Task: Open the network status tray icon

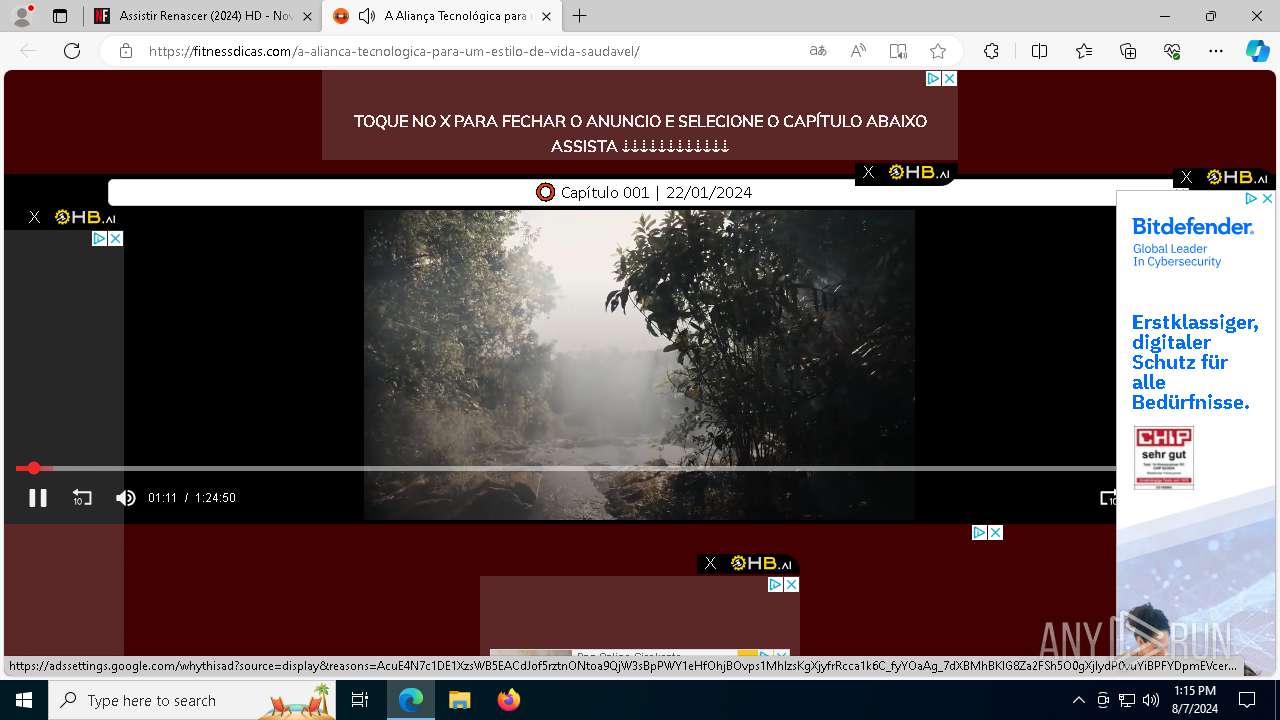Action: (x=1127, y=700)
